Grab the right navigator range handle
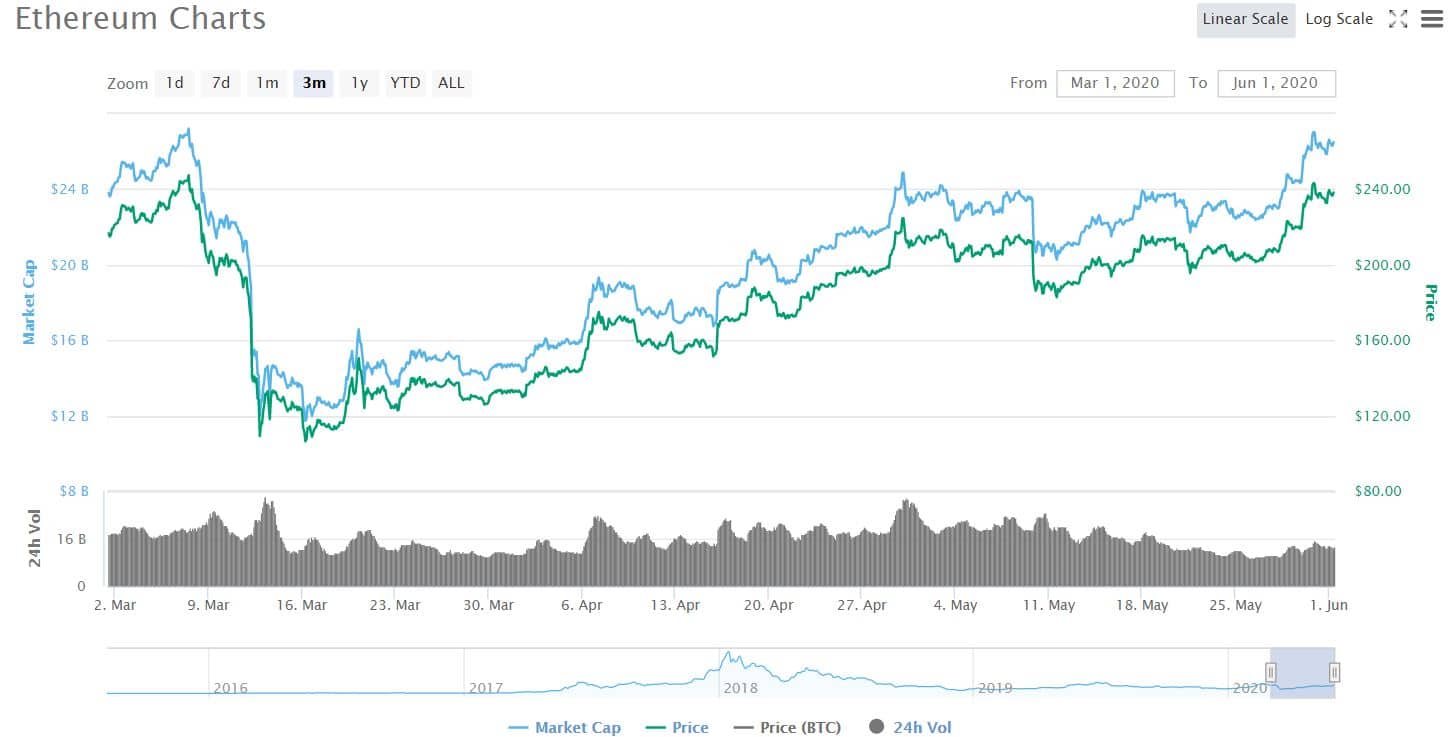The height and width of the screenshot is (737, 1455). [x=1334, y=672]
